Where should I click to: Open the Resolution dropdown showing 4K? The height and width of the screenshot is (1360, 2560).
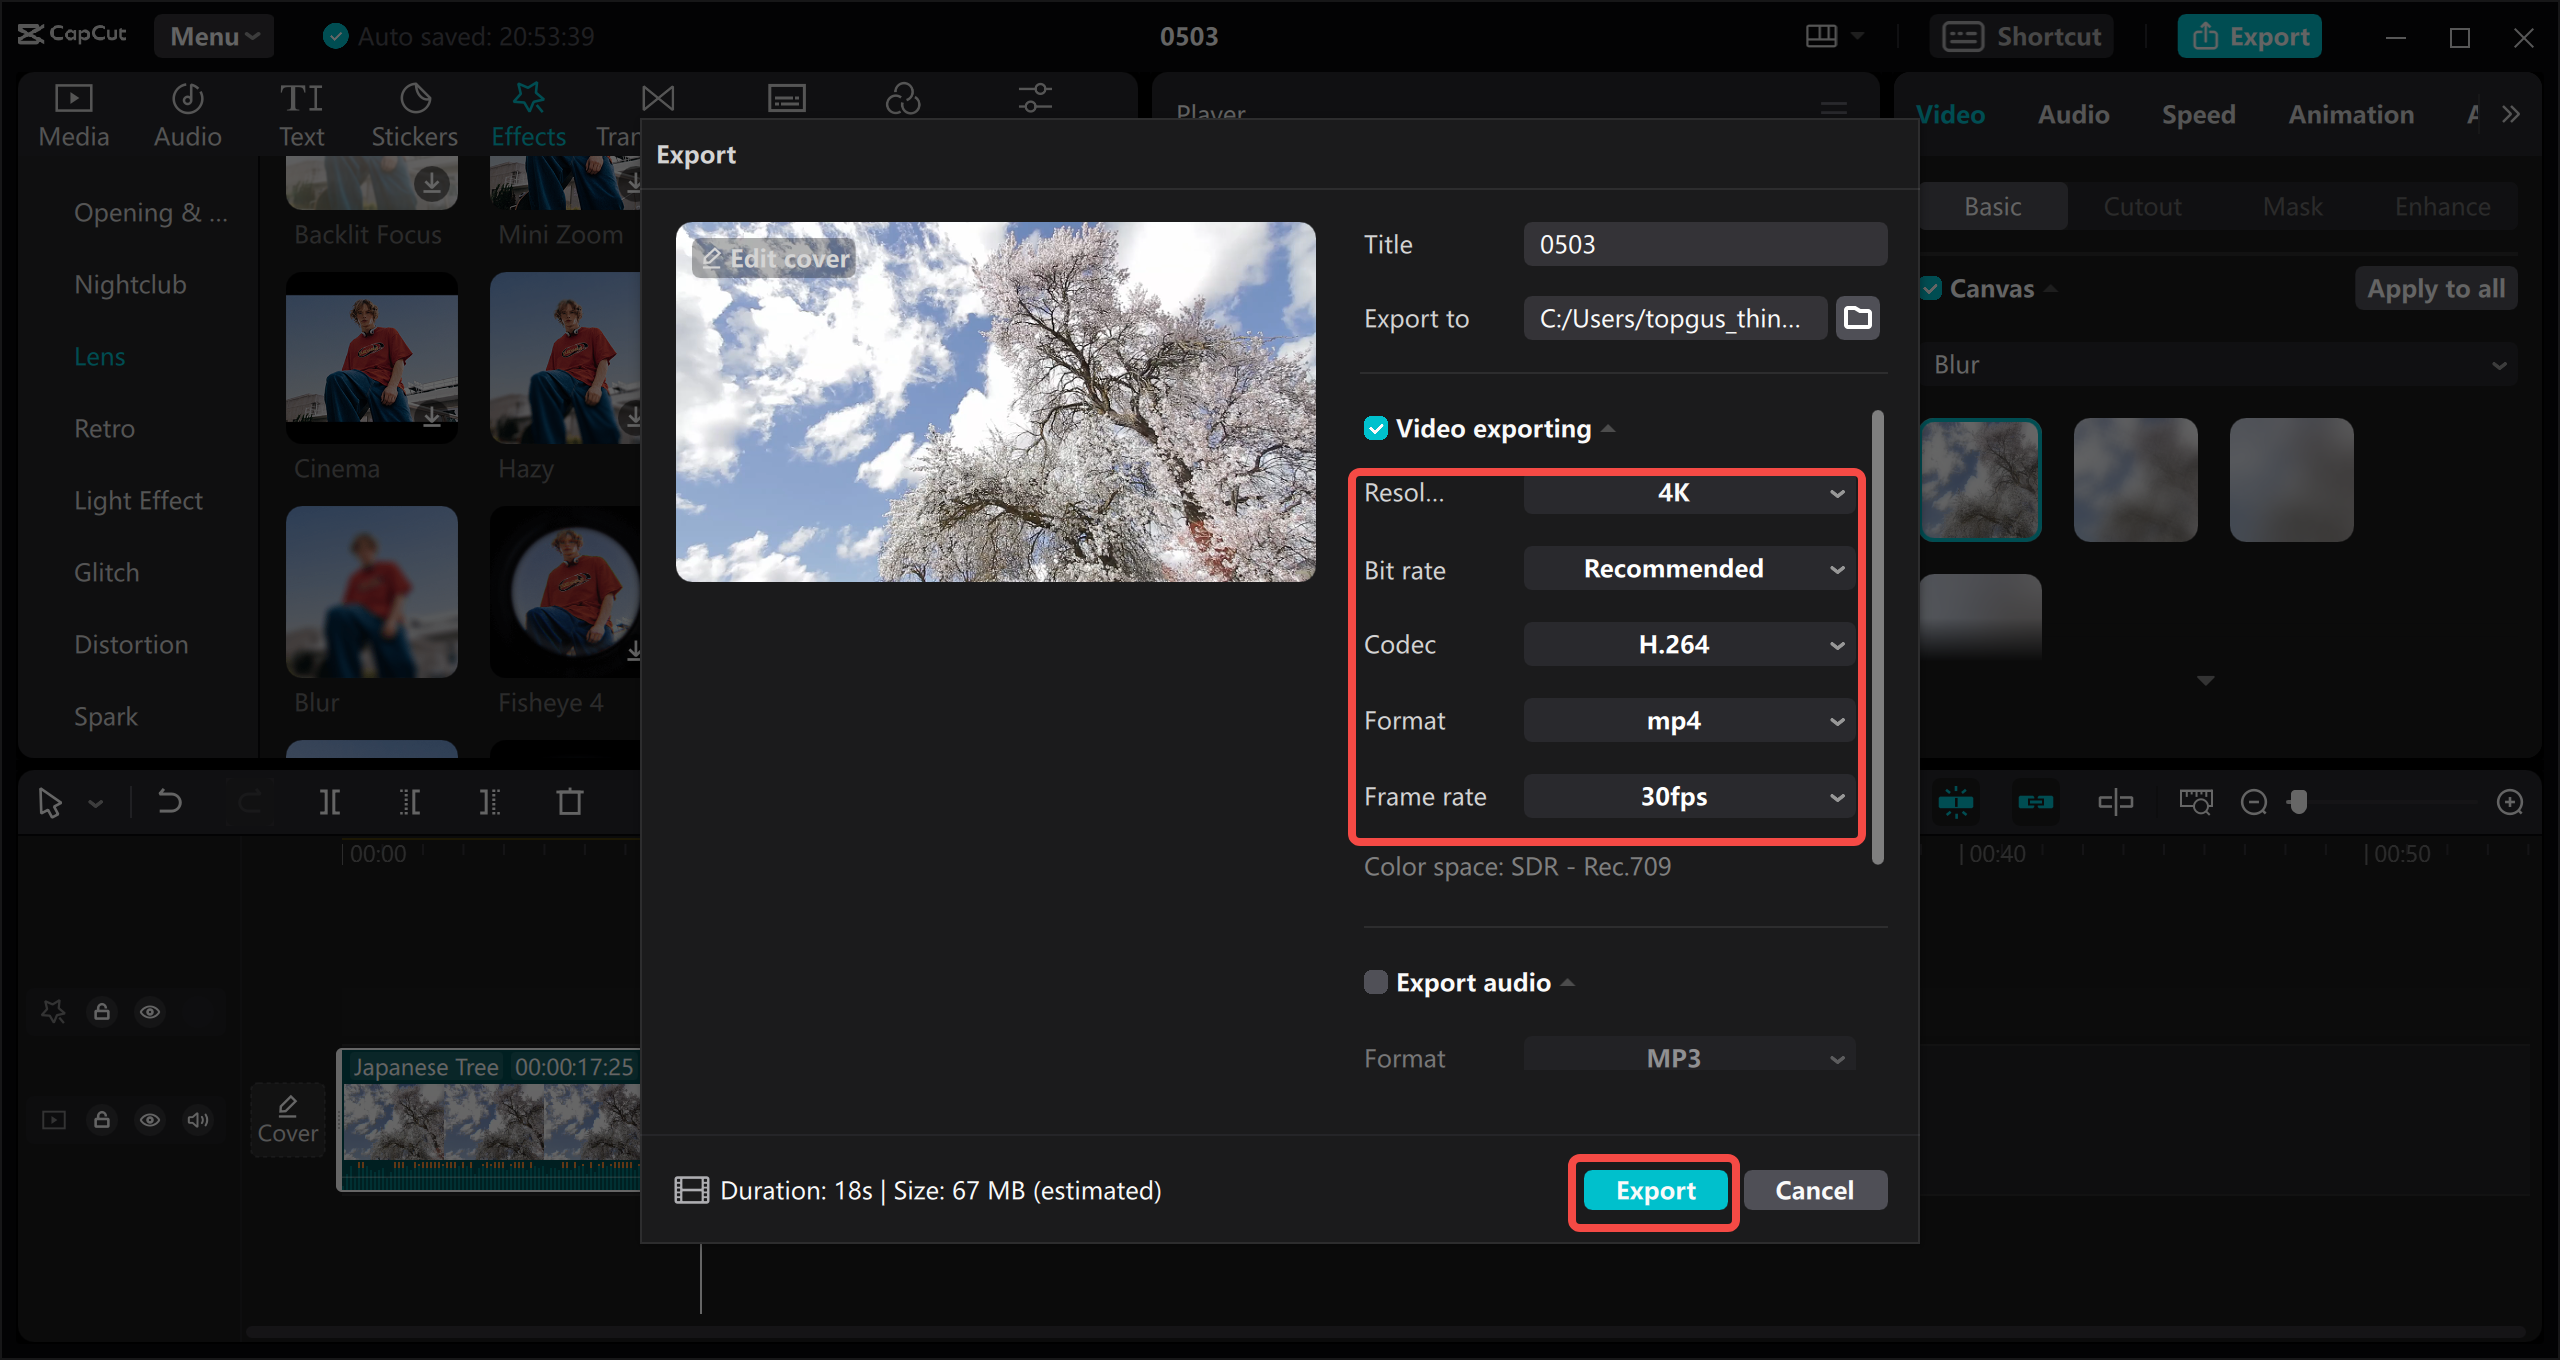pyautogui.click(x=1689, y=492)
